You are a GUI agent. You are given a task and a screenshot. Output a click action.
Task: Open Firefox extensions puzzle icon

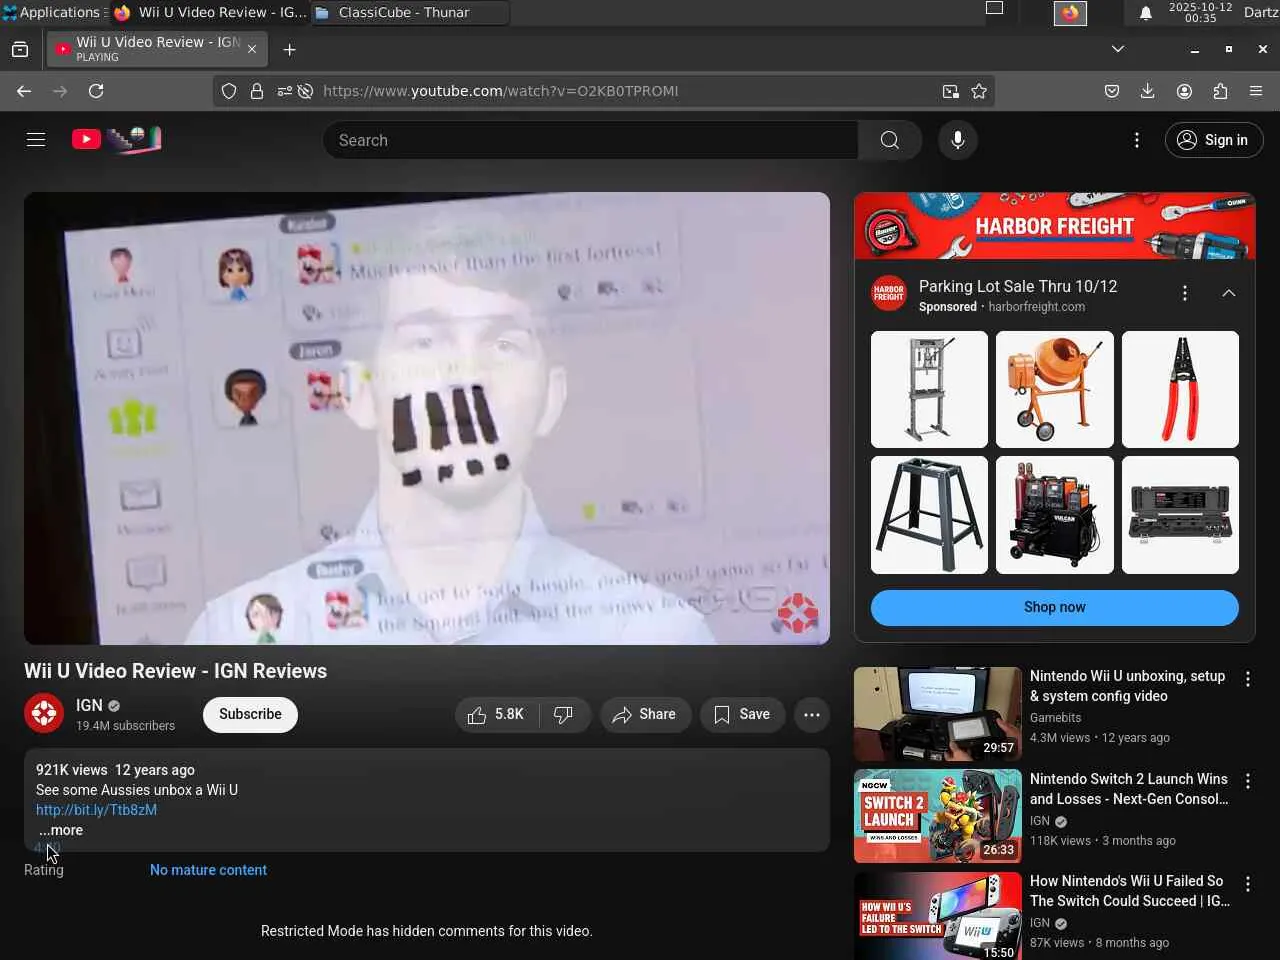tap(1220, 91)
